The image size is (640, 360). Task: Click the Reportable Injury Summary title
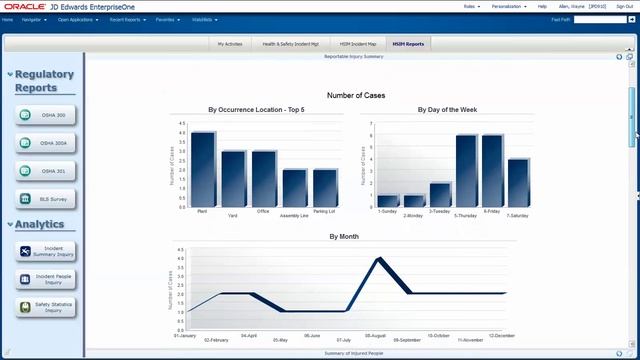(x=354, y=57)
